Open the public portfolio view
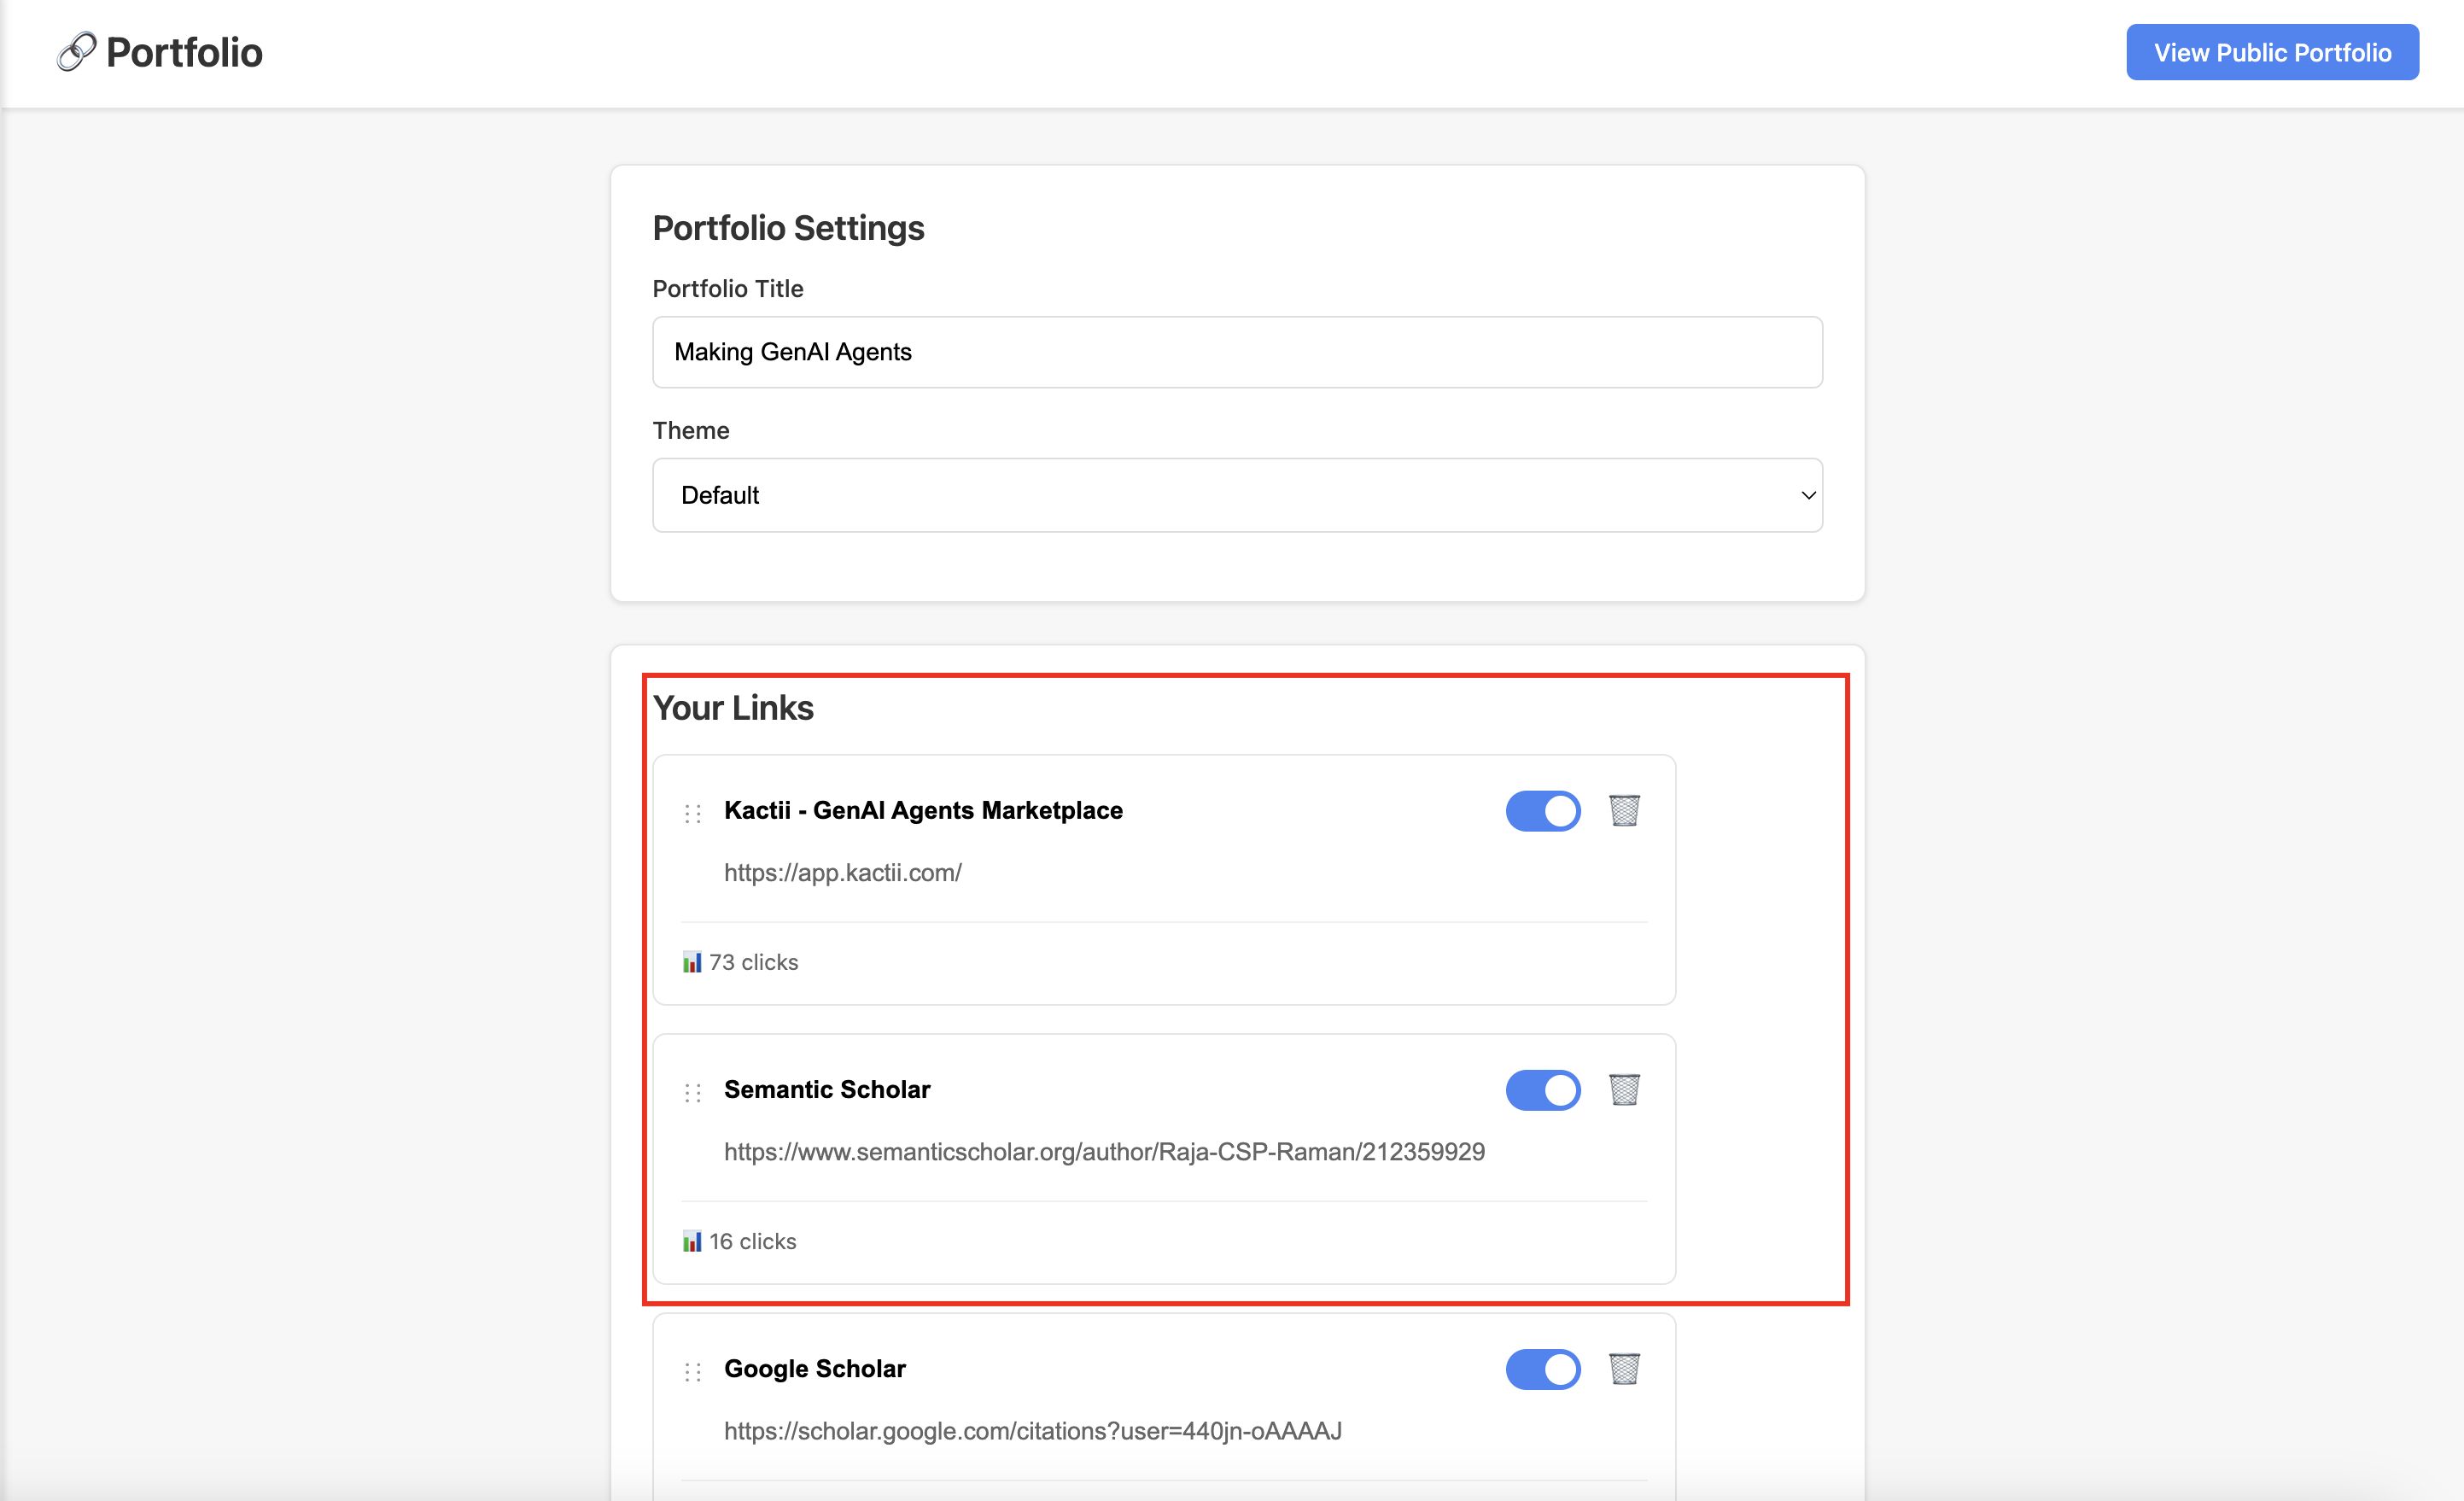Image resolution: width=2464 pixels, height=1501 pixels. 2272,52
